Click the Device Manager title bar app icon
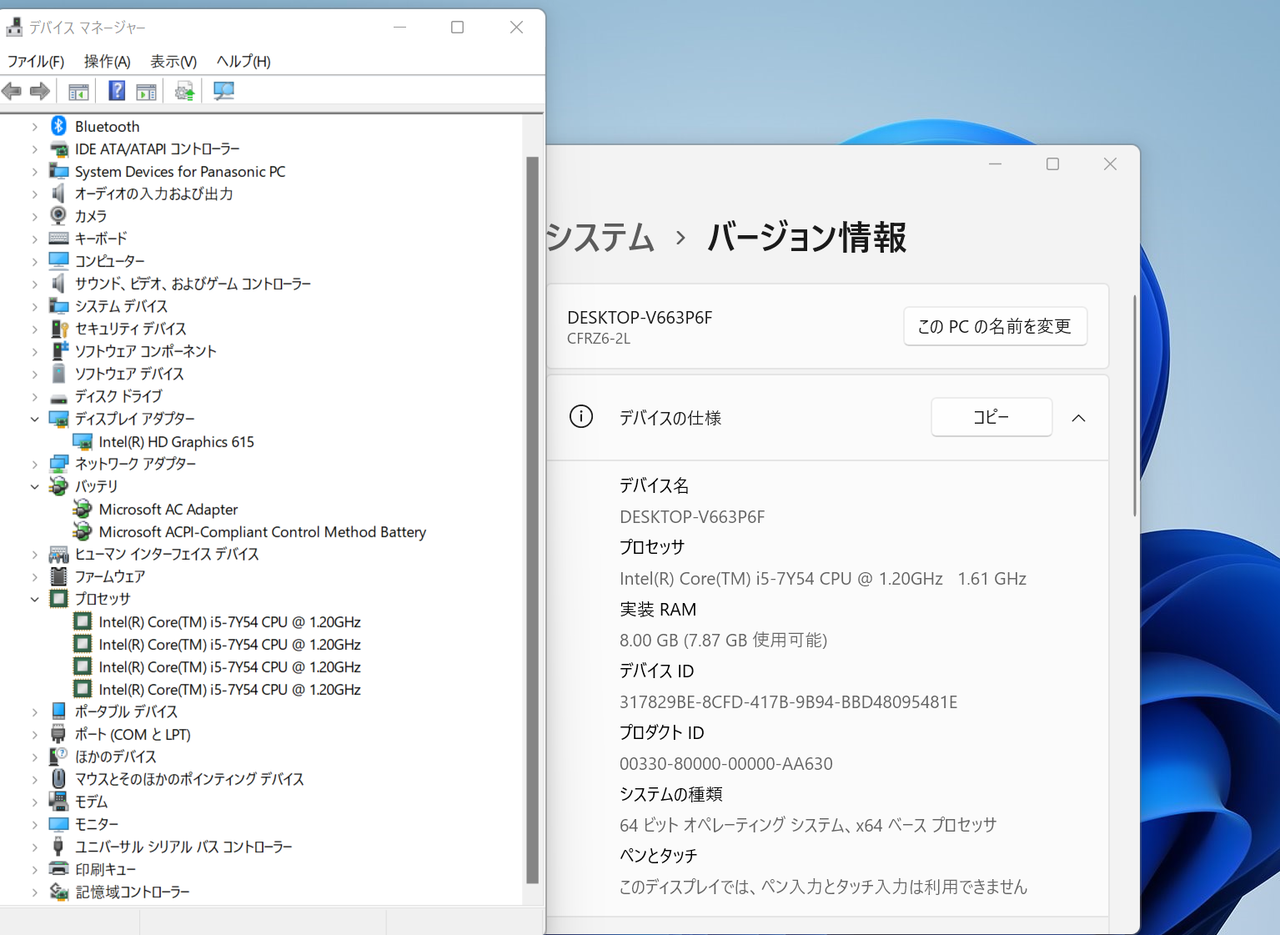This screenshot has width=1280, height=935. pyautogui.click(x=15, y=27)
